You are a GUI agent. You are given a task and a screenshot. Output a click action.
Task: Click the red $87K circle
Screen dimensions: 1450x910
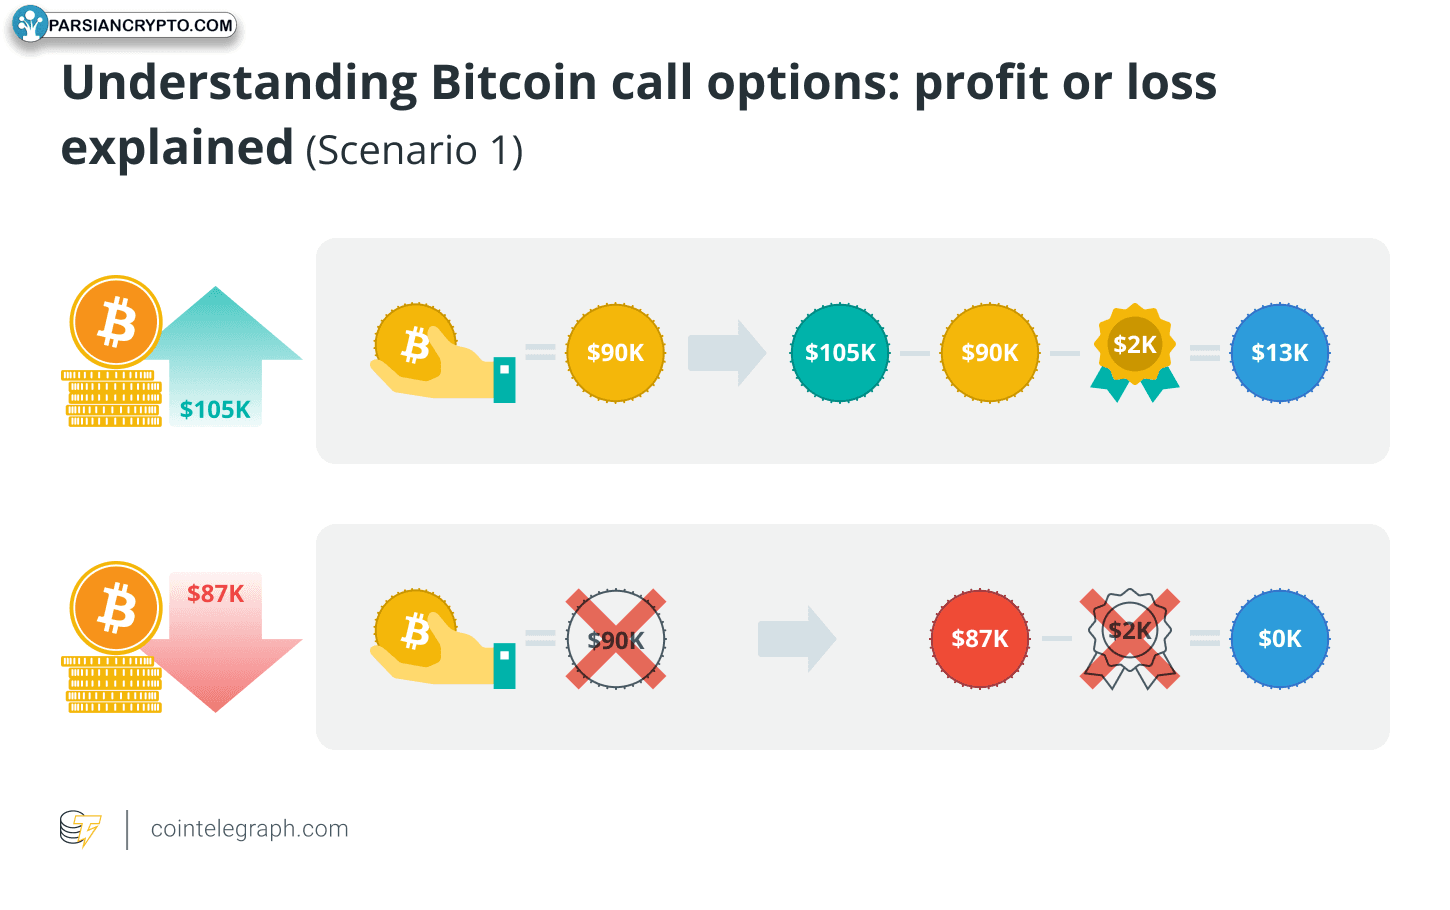coord(980,639)
